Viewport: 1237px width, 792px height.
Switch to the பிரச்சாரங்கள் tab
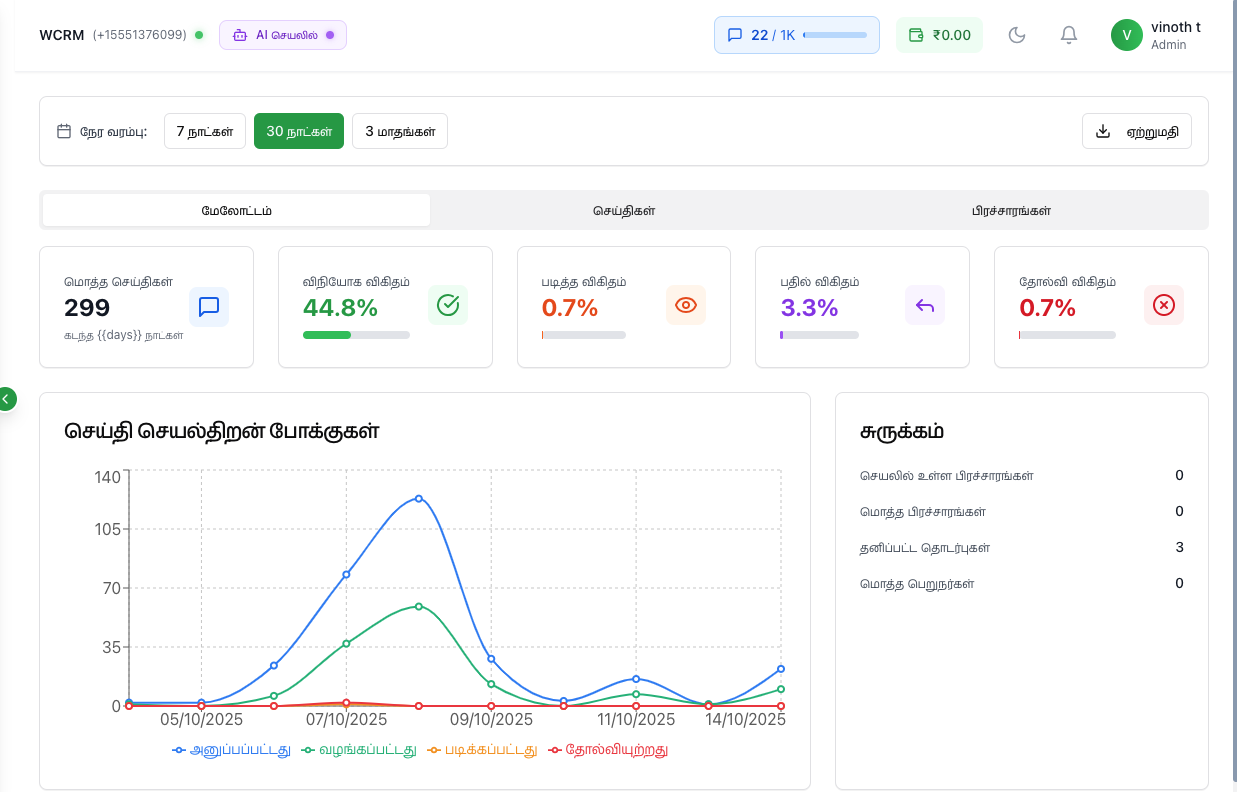(x=1011, y=211)
